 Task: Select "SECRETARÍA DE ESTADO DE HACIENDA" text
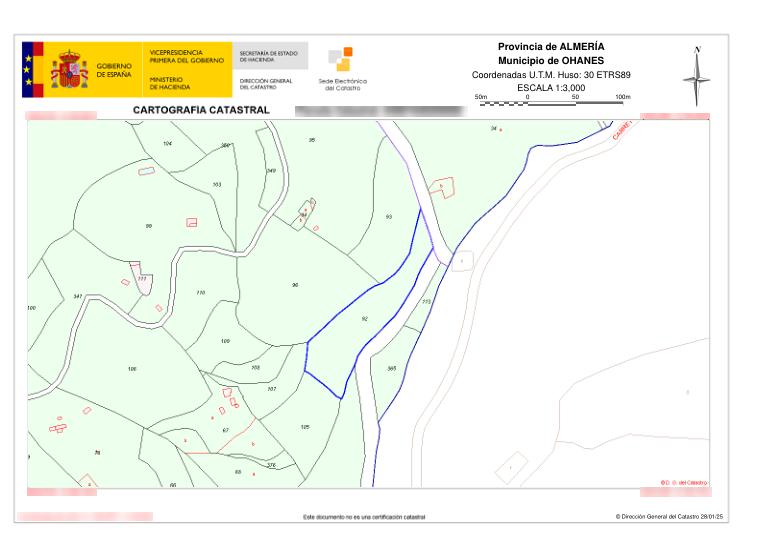pos(268,56)
